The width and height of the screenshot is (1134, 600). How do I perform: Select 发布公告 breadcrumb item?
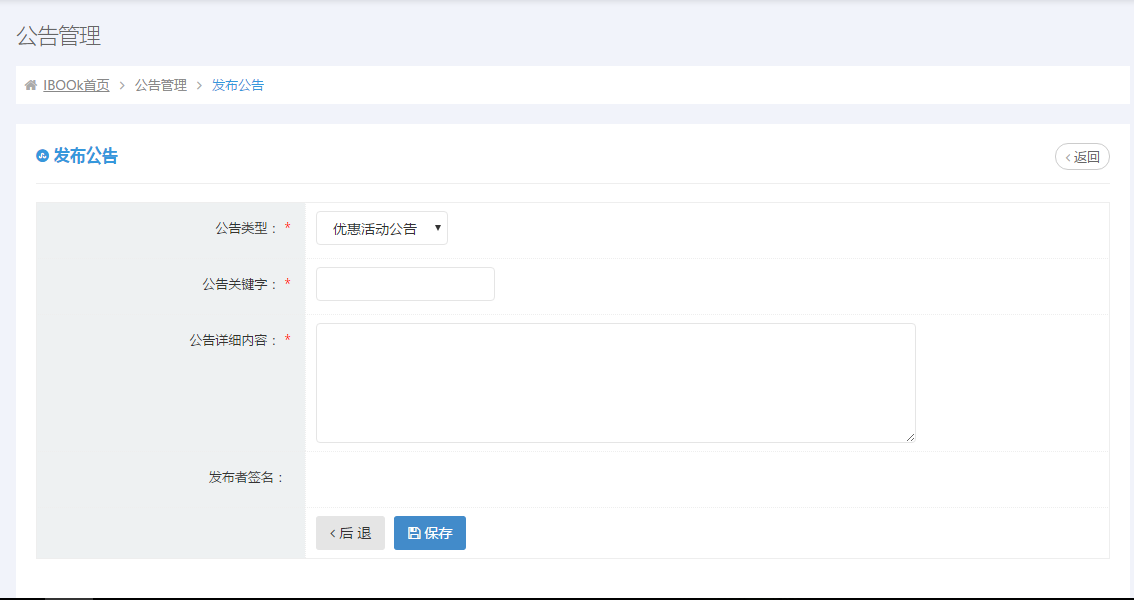click(x=238, y=85)
